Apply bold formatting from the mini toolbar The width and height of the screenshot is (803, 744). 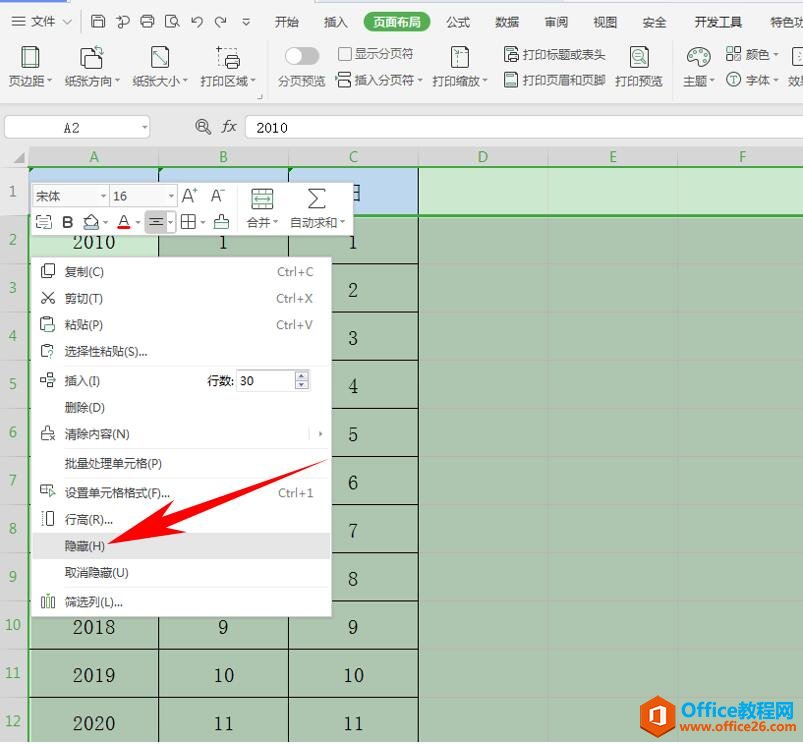(x=67, y=222)
